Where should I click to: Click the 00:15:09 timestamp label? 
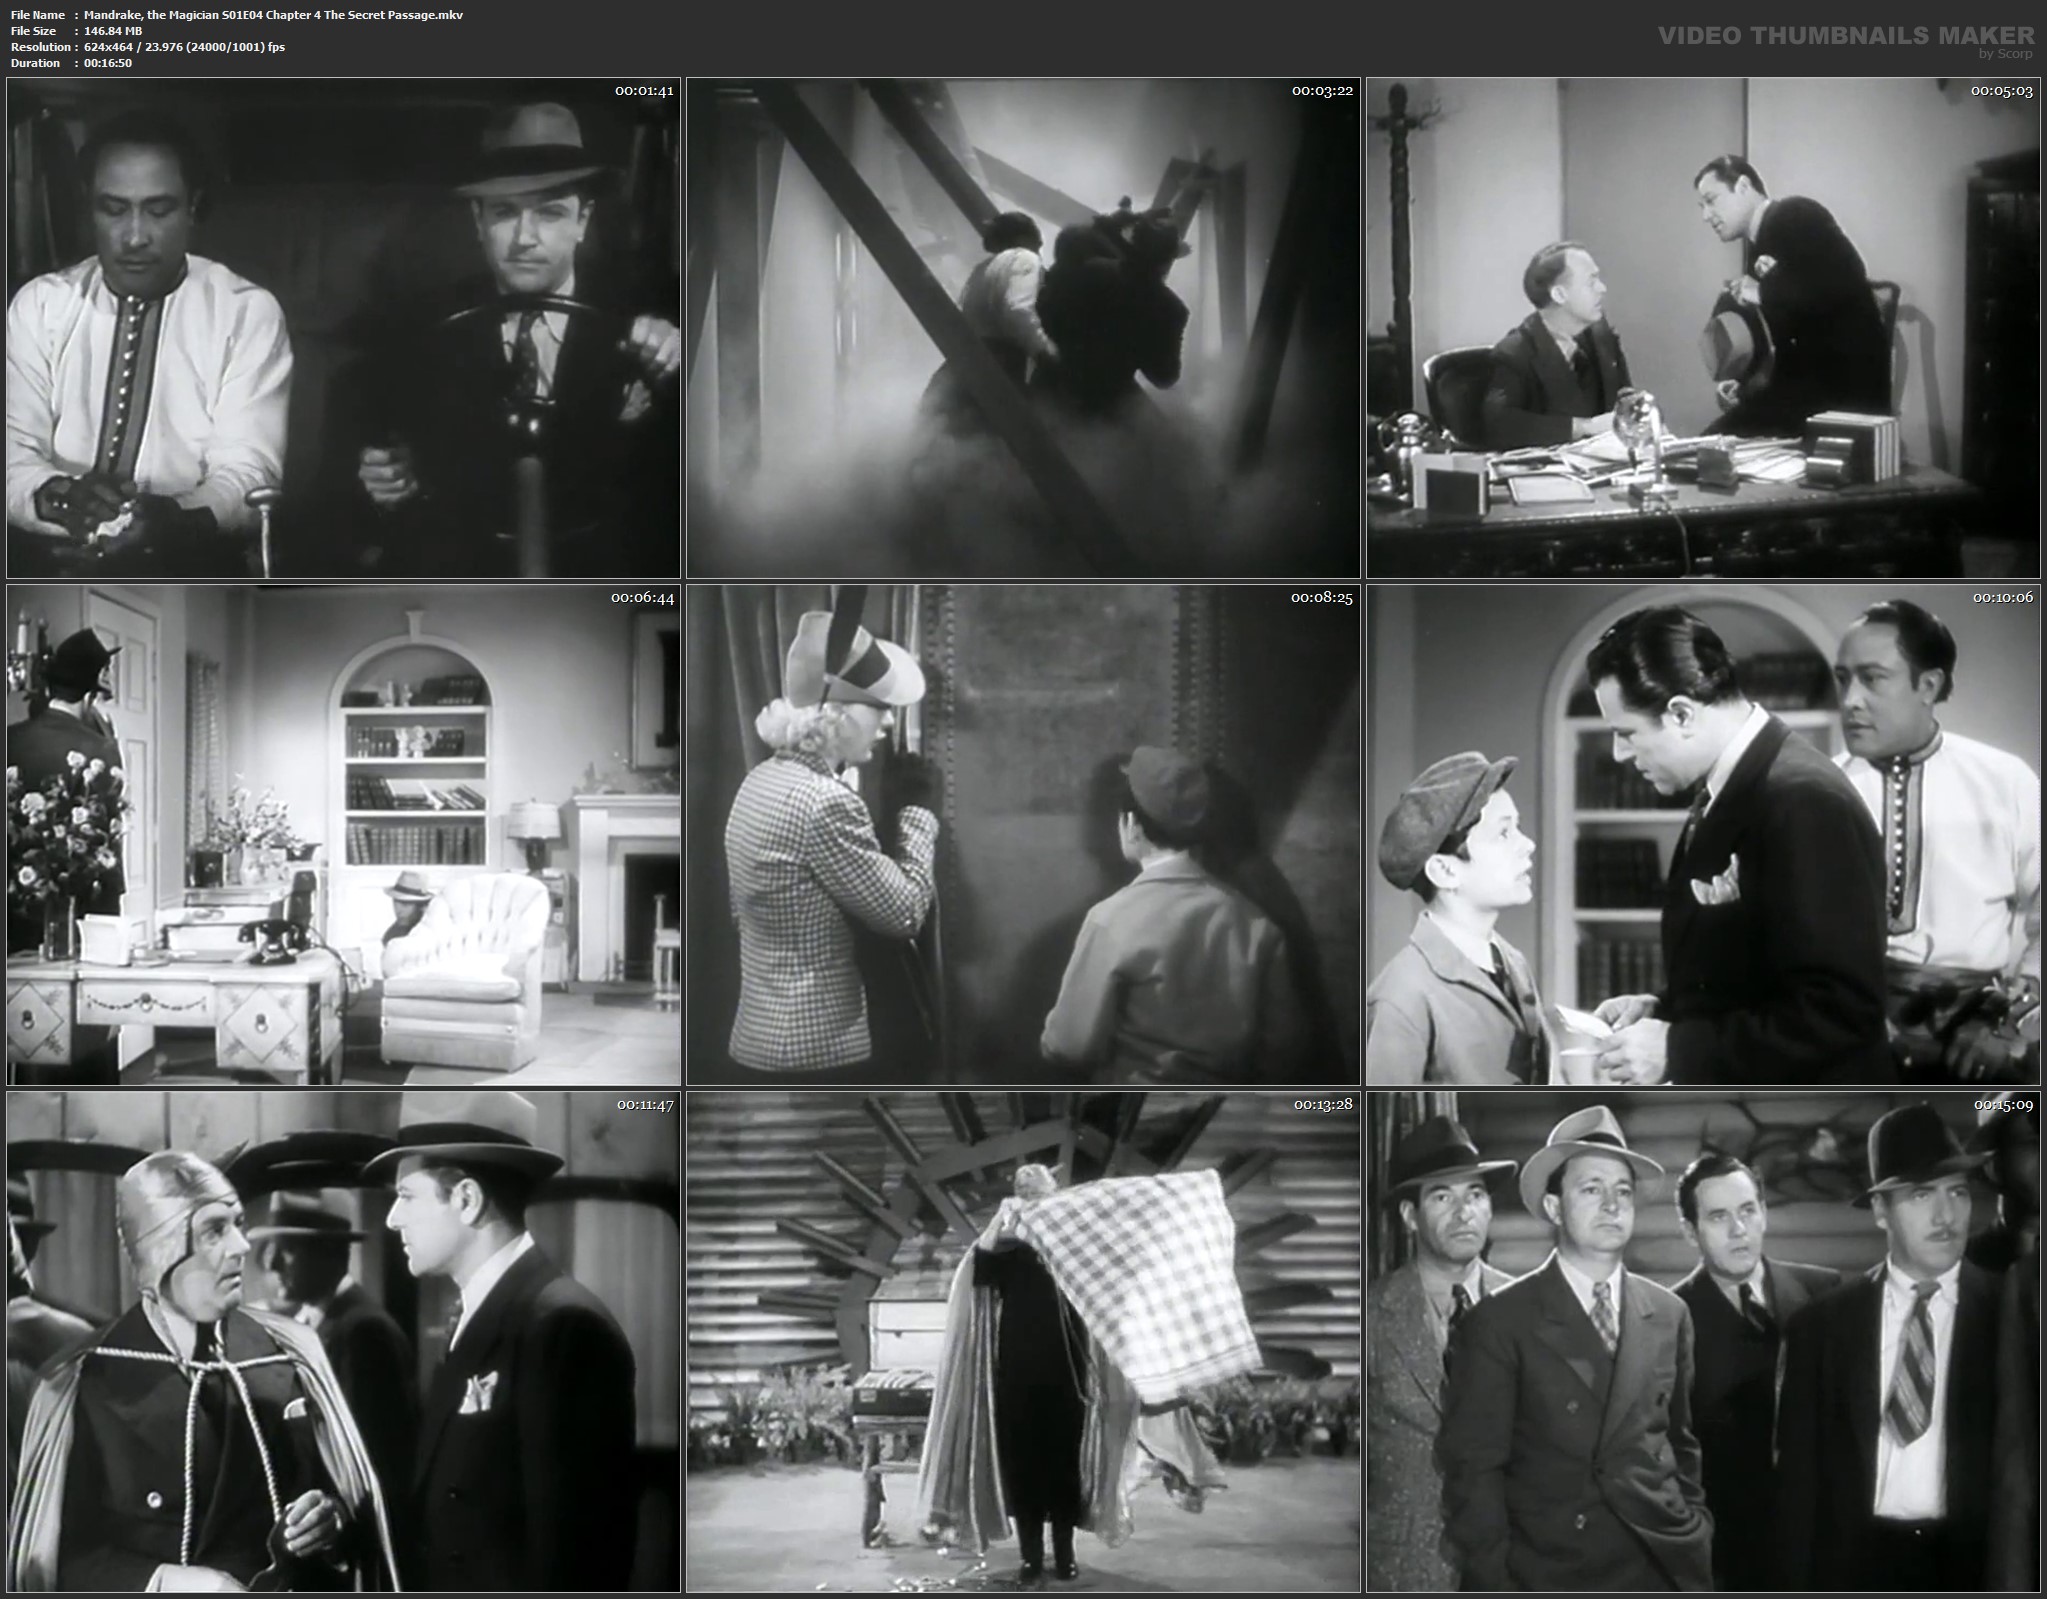click(x=2003, y=1105)
